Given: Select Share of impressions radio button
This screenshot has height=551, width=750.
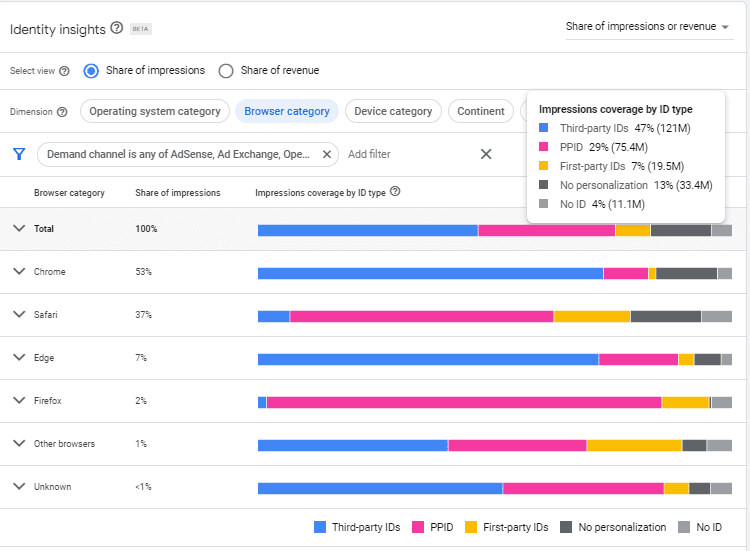Looking at the screenshot, I should point(91,71).
